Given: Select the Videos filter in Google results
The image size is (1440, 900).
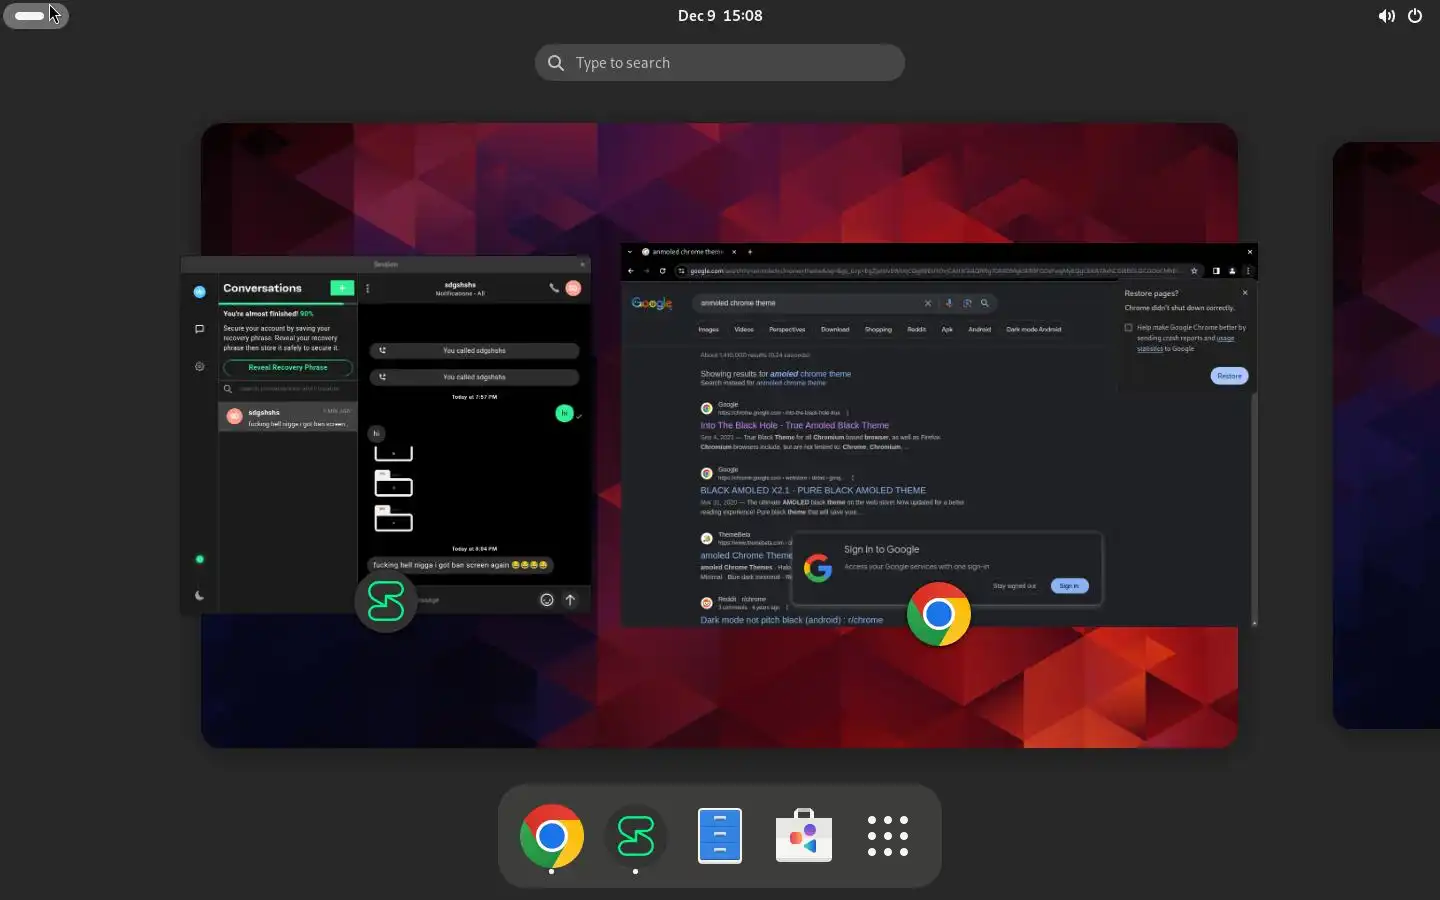Looking at the screenshot, I should point(744,329).
